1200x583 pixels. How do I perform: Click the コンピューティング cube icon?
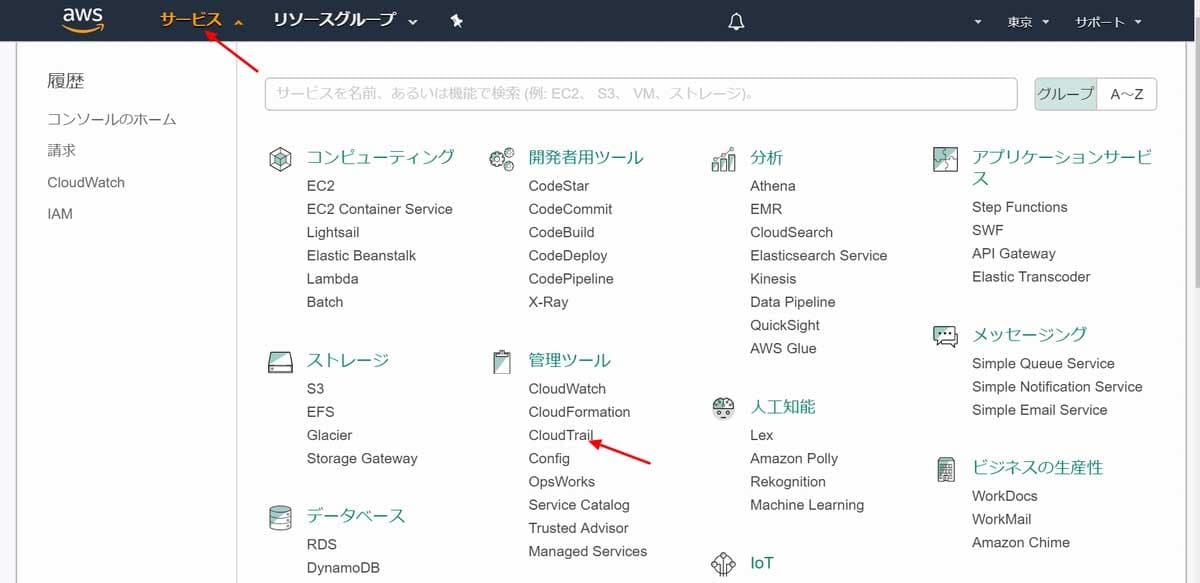[x=280, y=157]
